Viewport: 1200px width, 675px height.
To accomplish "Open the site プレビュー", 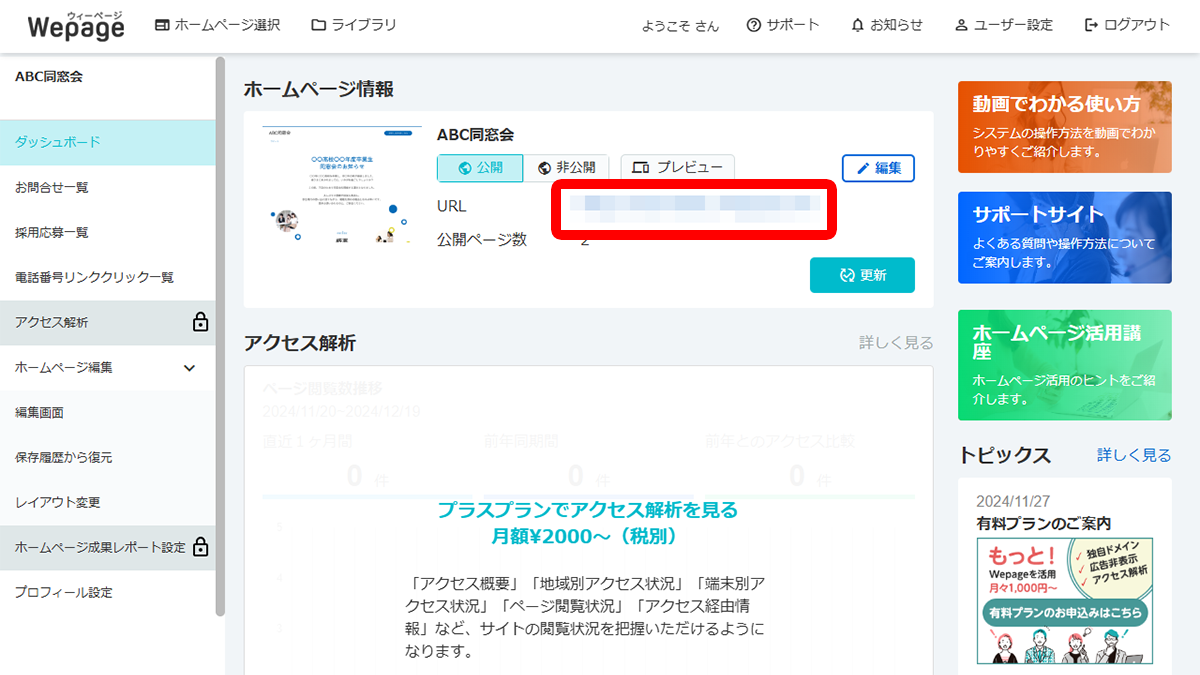I will (x=677, y=167).
